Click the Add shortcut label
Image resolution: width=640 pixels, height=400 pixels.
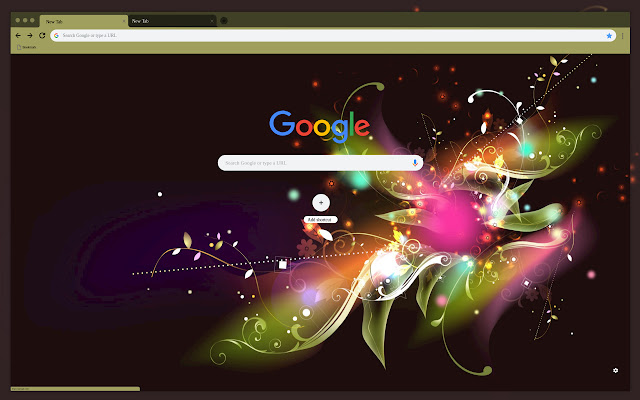point(320,220)
